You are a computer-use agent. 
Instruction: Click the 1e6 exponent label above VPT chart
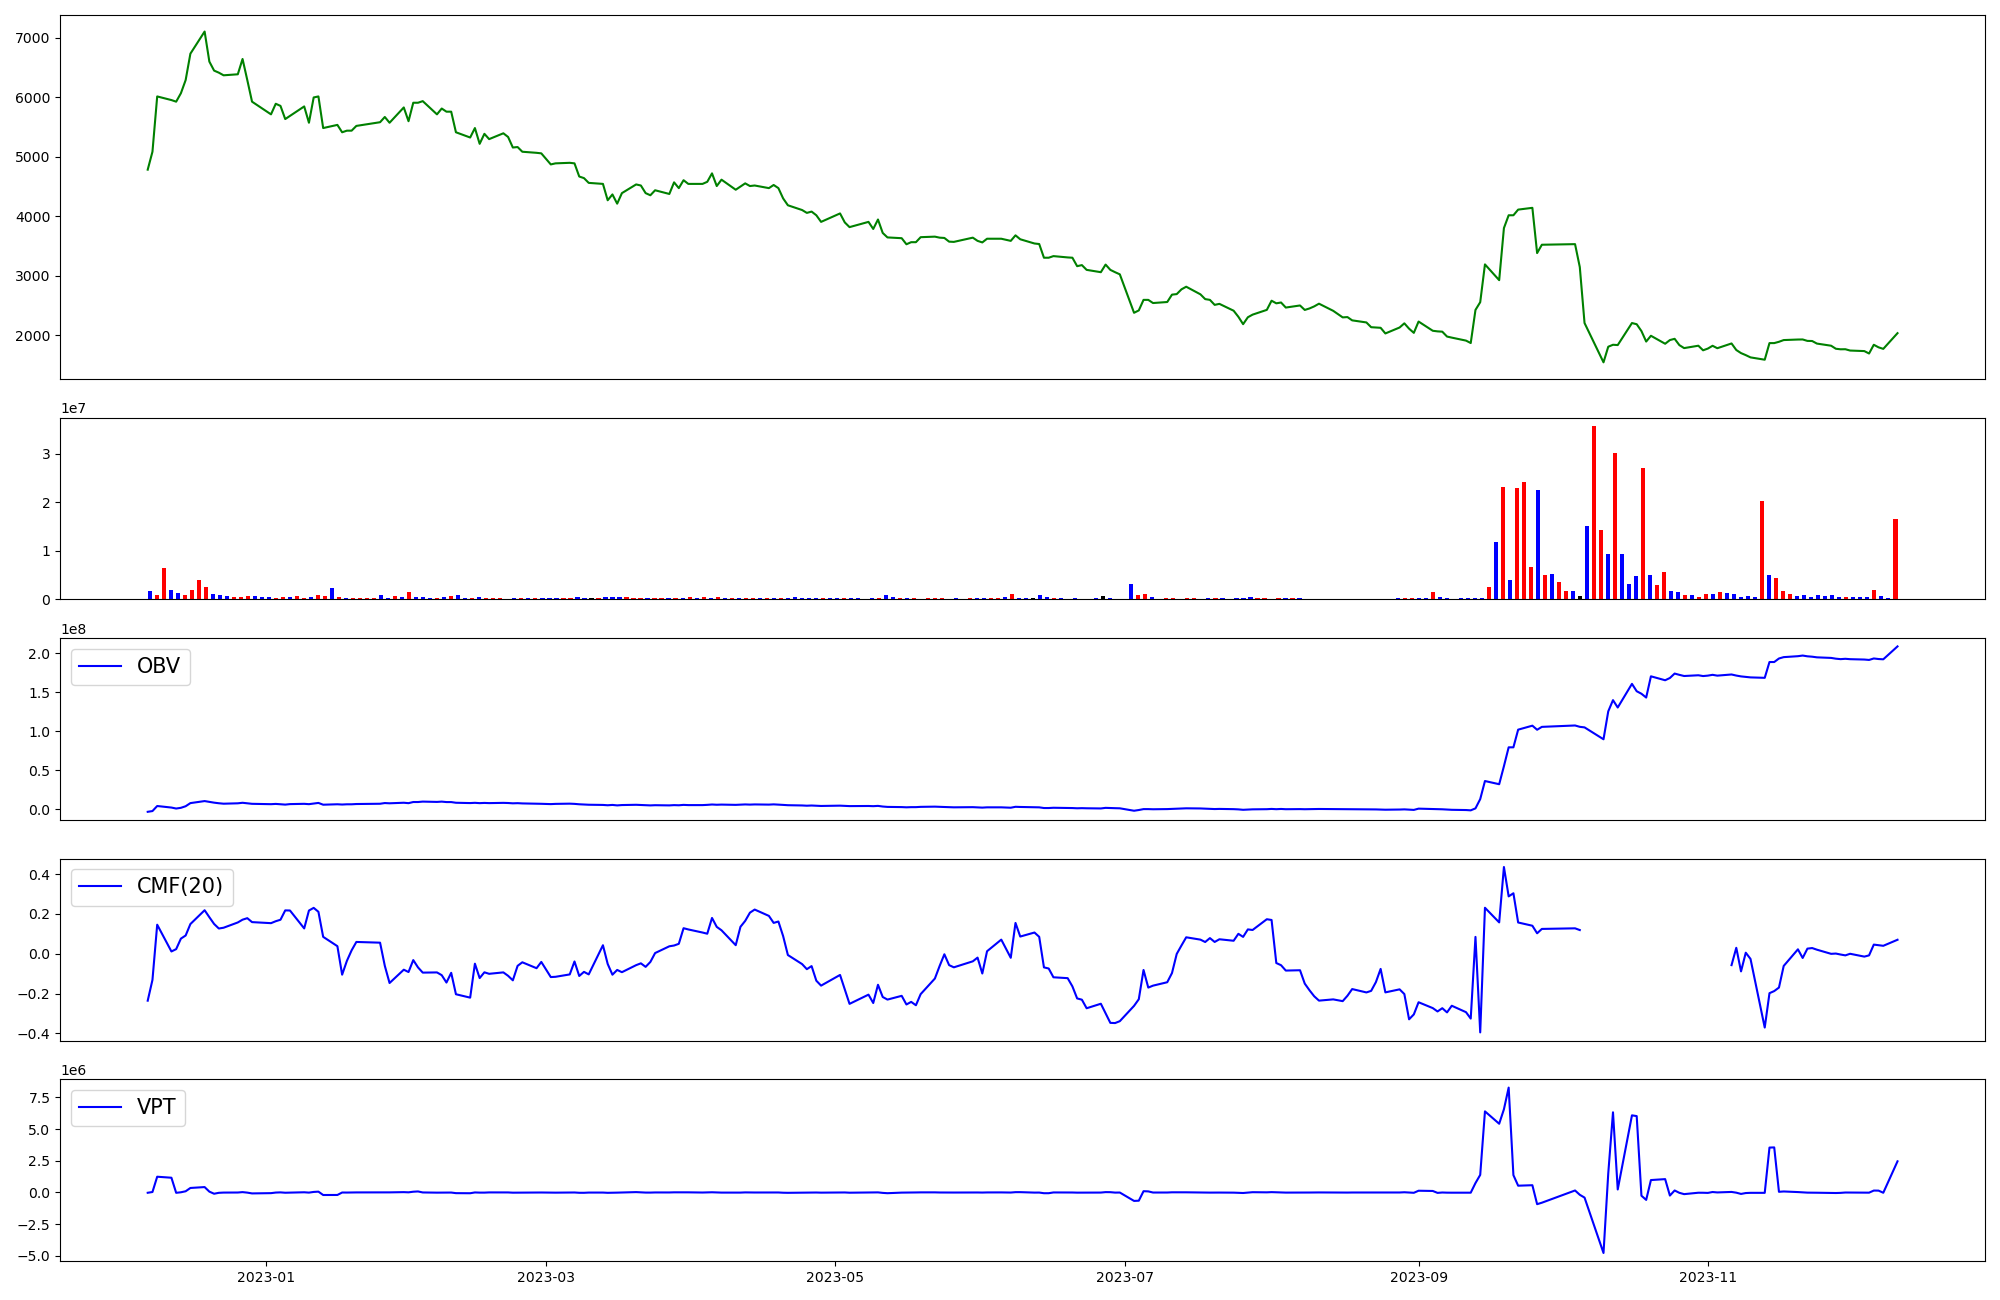73,1070
